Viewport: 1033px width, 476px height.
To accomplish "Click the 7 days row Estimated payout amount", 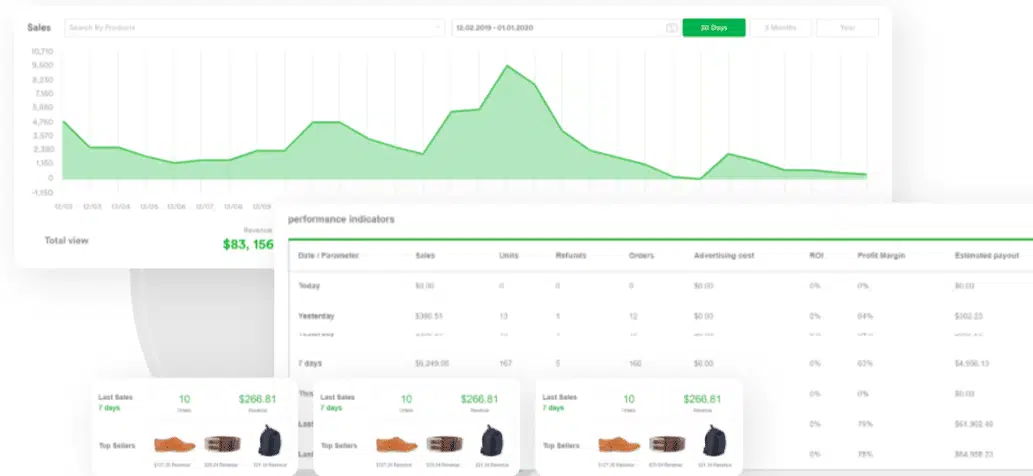I will point(972,363).
